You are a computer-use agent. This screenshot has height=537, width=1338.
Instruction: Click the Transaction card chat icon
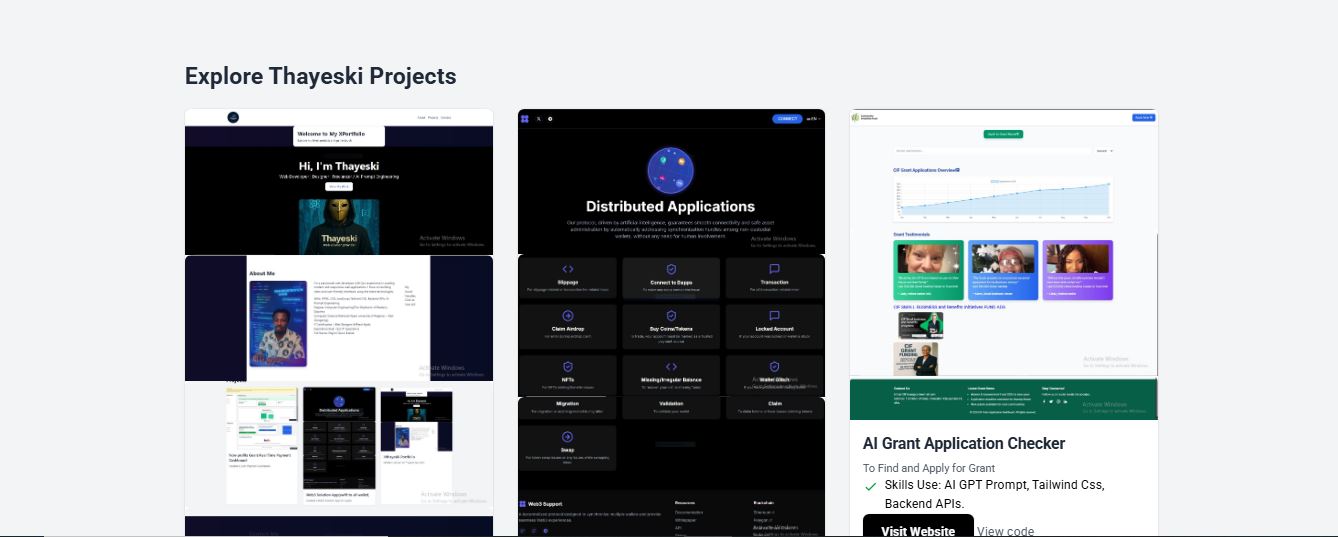click(x=774, y=269)
